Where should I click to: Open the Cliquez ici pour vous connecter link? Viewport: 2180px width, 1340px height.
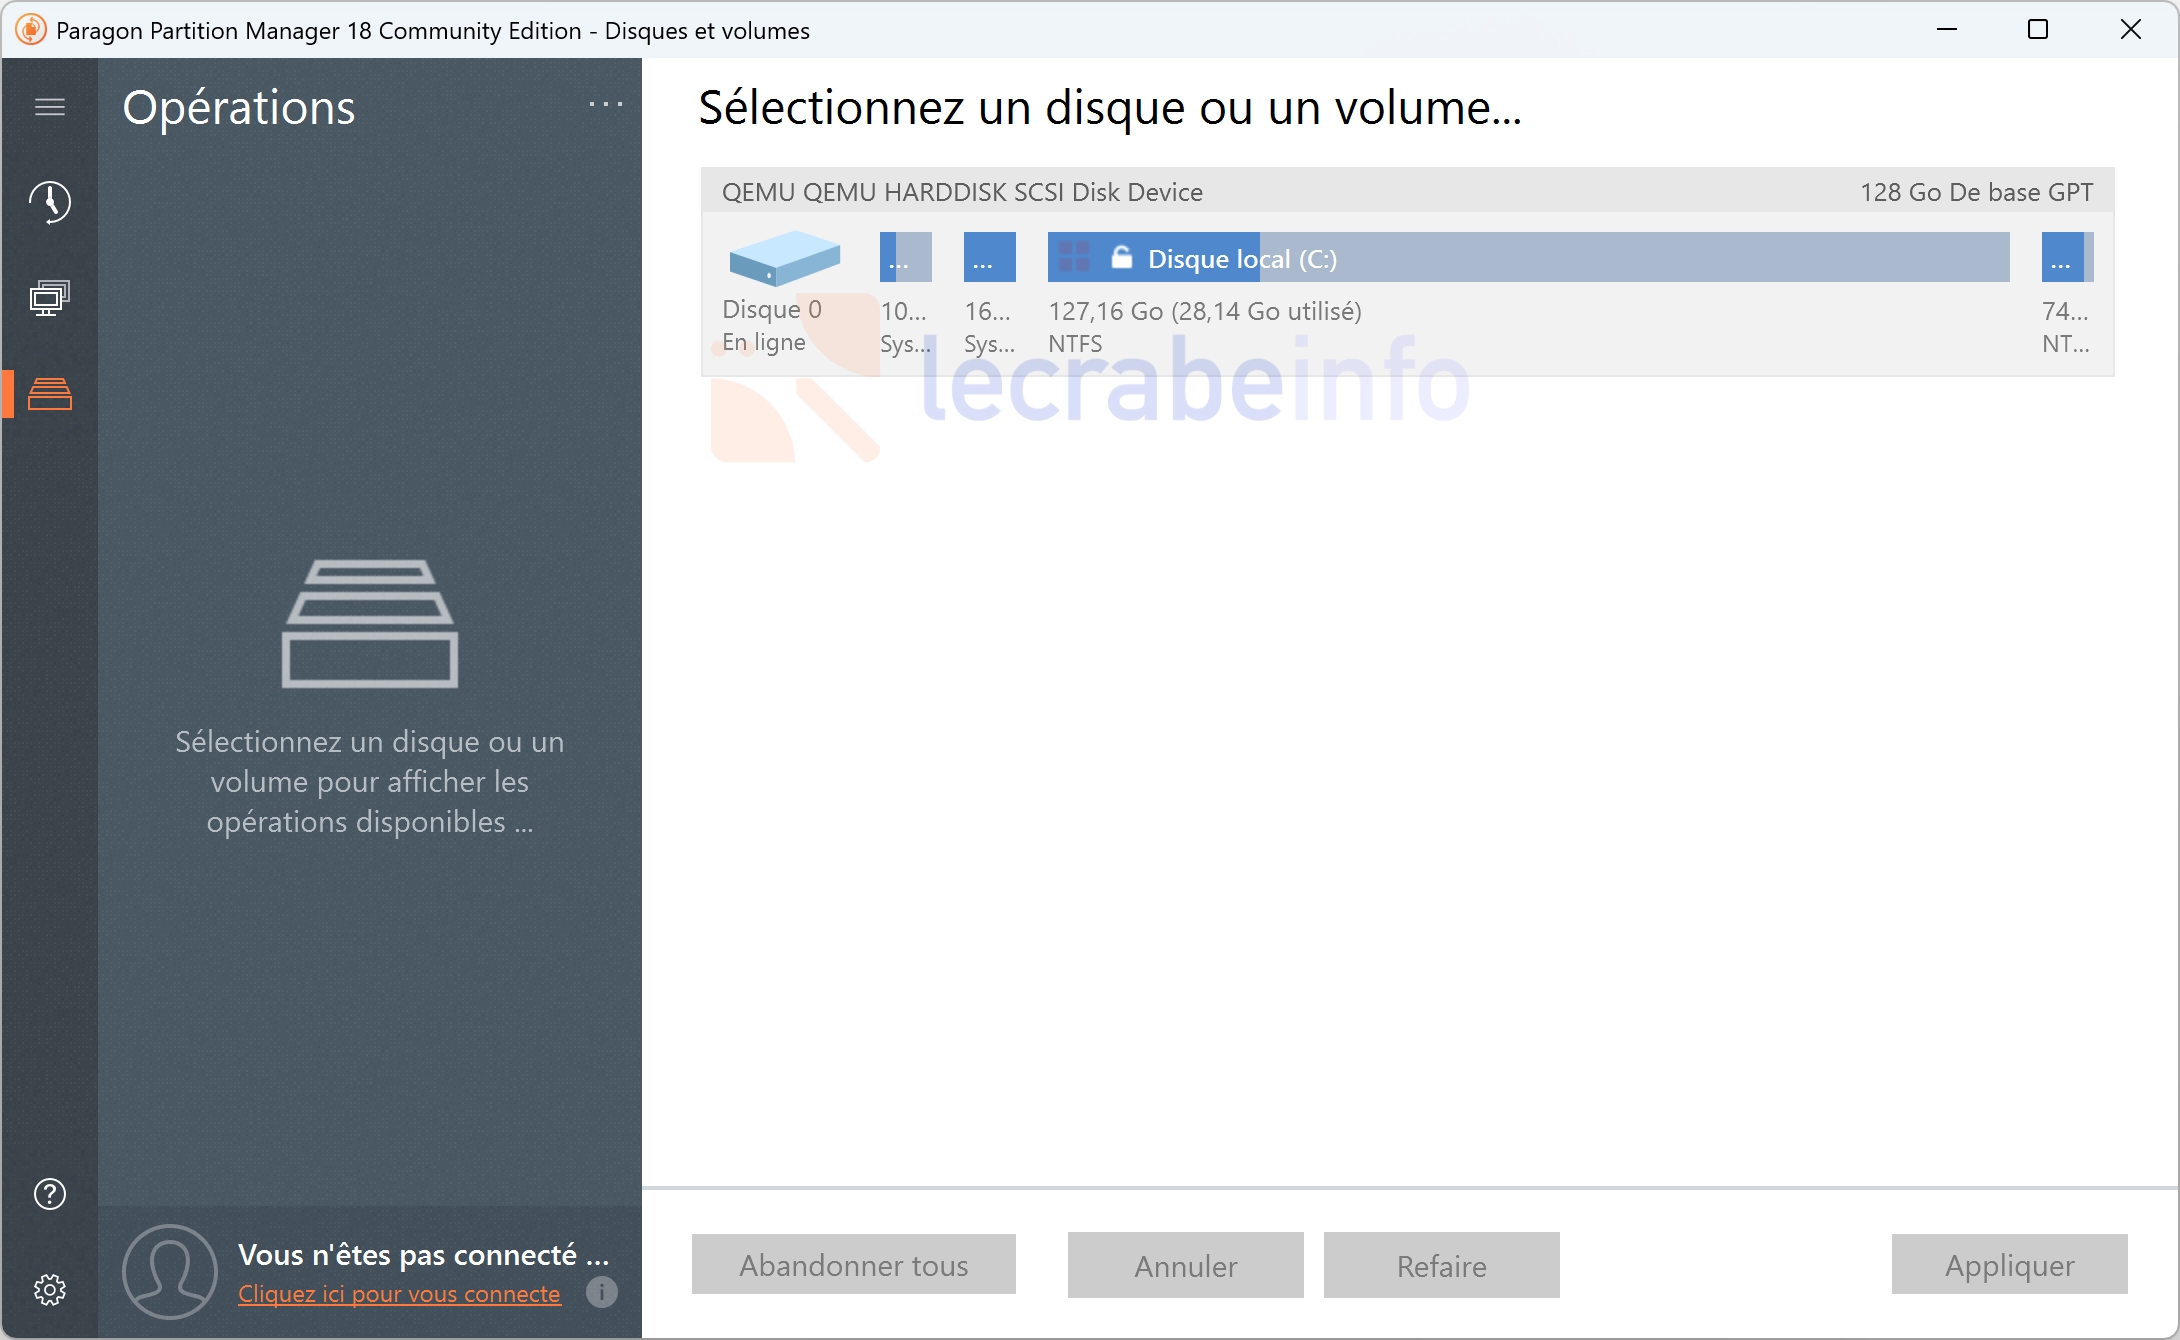[399, 1293]
